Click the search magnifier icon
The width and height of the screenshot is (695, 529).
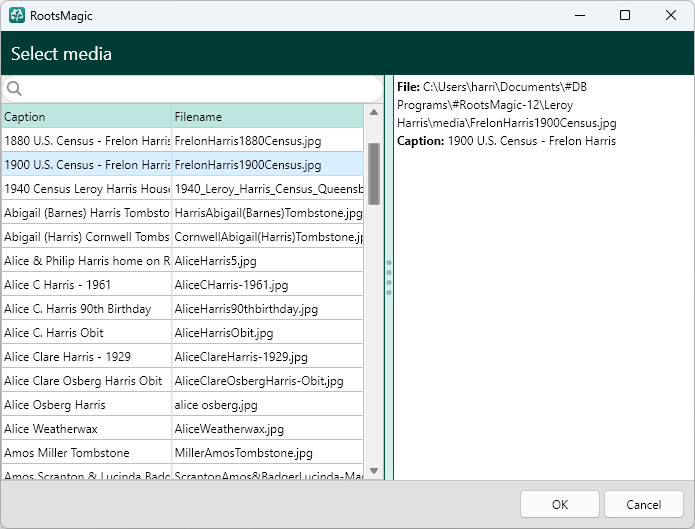coord(14,88)
